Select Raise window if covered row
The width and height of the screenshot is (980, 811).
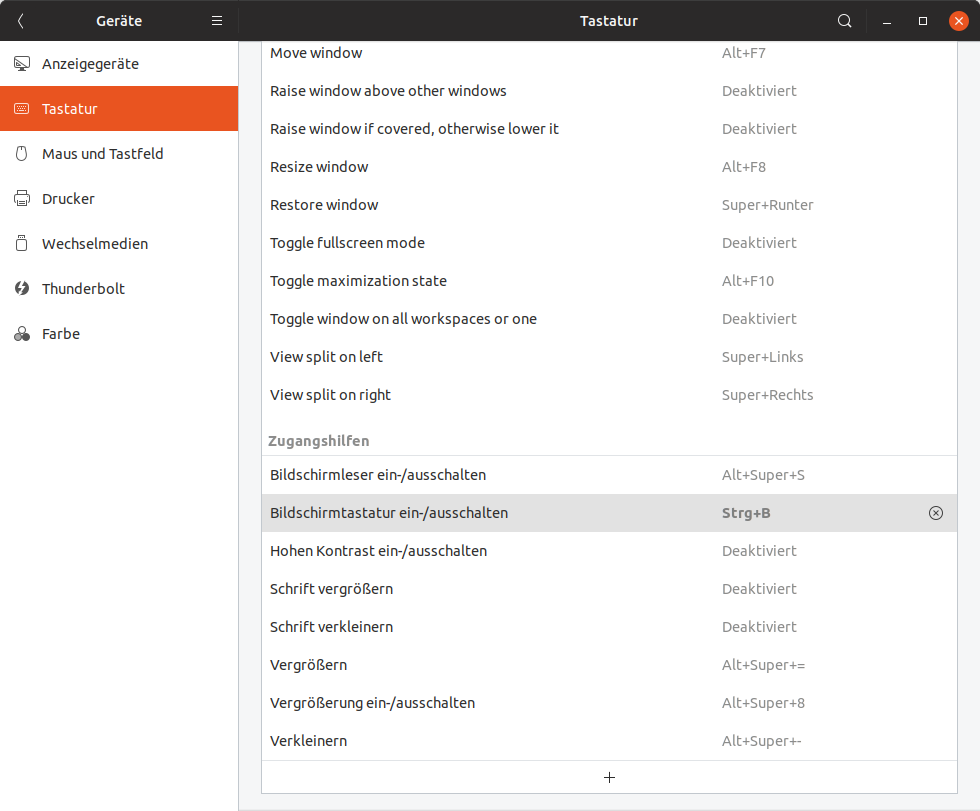point(609,129)
